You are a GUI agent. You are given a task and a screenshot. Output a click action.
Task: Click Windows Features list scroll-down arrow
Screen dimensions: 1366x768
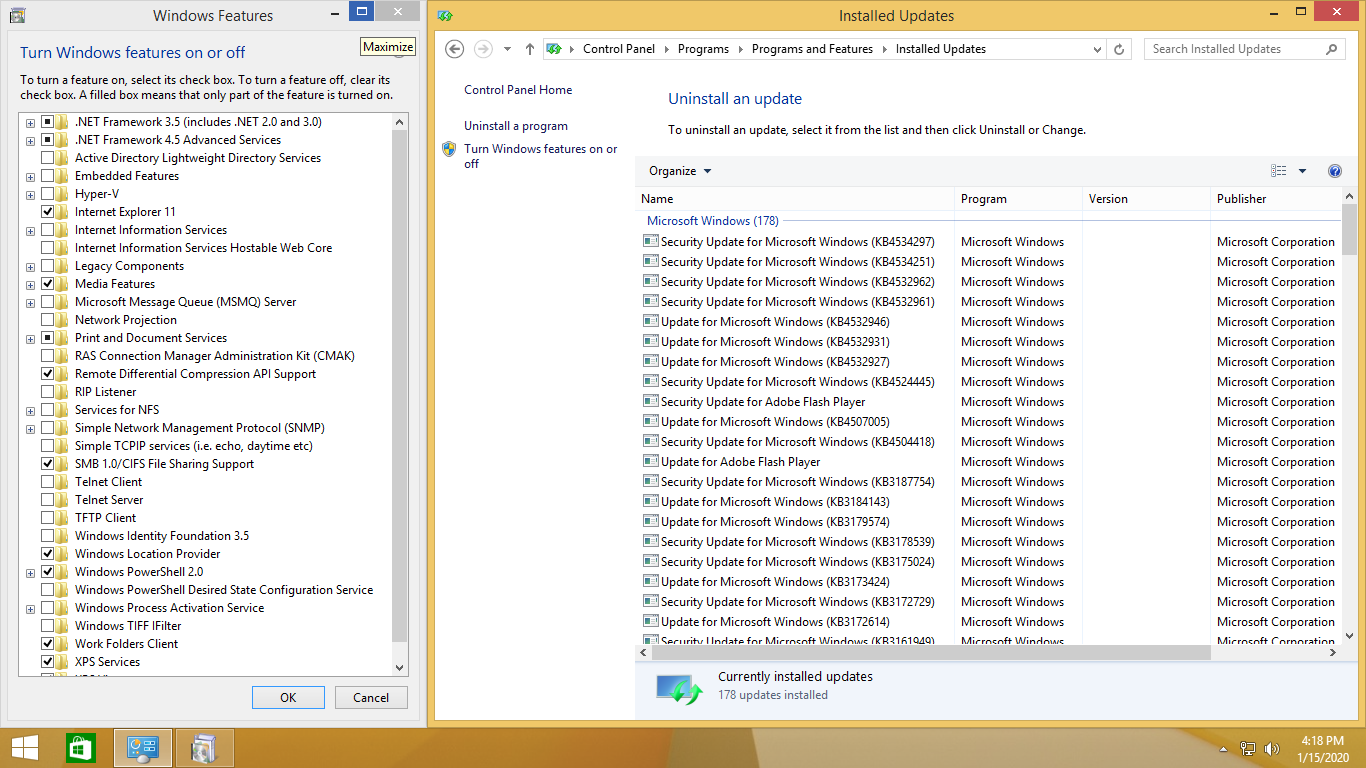click(x=400, y=667)
